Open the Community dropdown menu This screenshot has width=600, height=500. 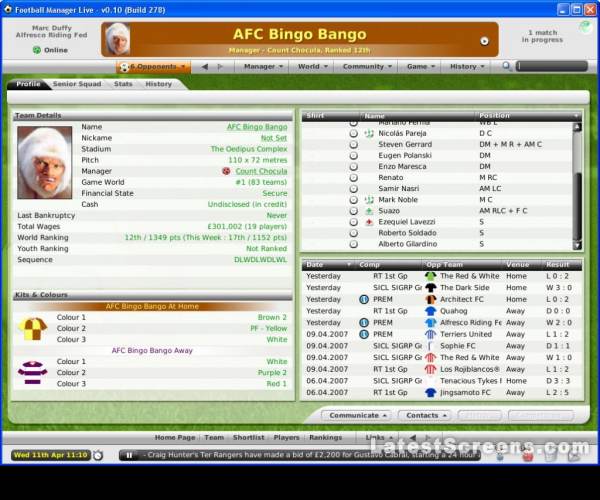(367, 67)
